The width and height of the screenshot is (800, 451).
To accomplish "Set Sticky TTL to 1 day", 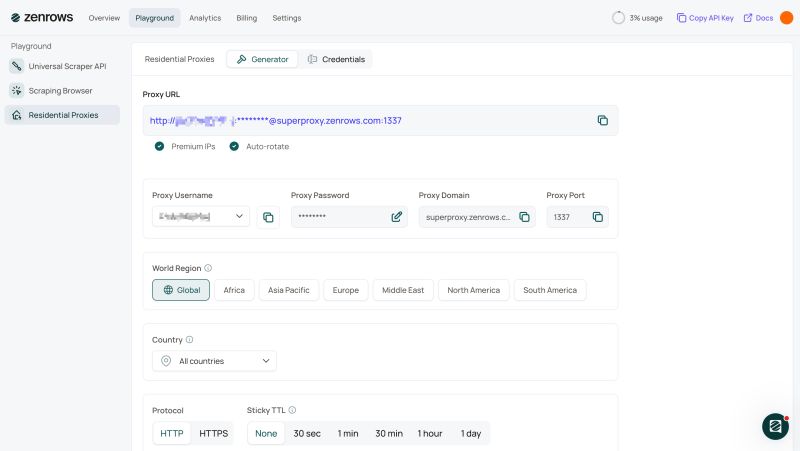I will click(471, 433).
